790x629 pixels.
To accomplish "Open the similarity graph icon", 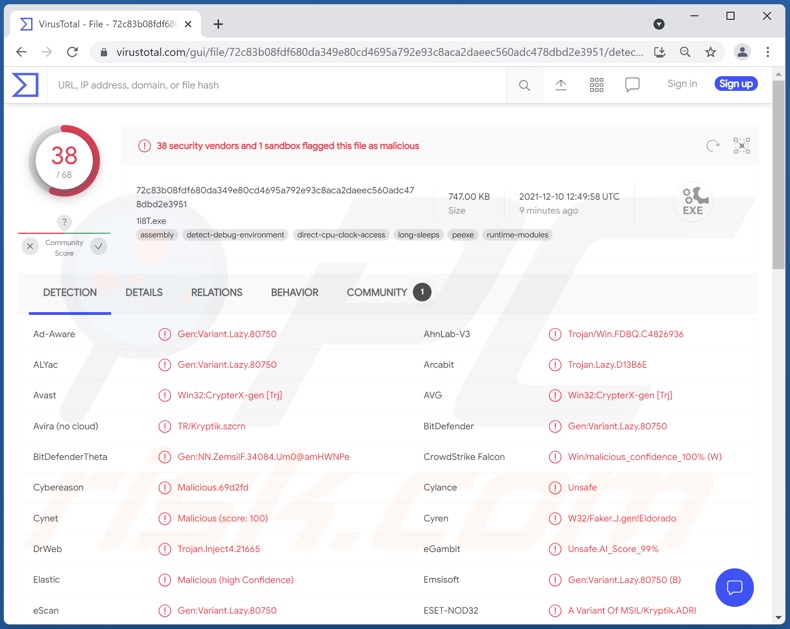I will click(x=742, y=146).
